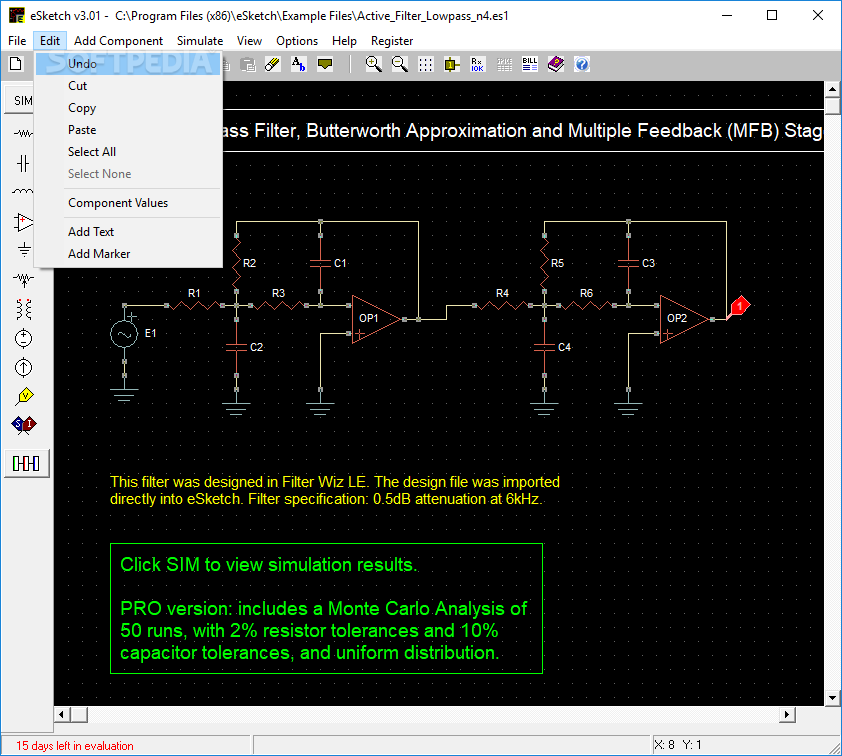Image resolution: width=842 pixels, height=756 pixels.
Task: Choose Copy from the Edit menu
Action: [x=128, y=108]
